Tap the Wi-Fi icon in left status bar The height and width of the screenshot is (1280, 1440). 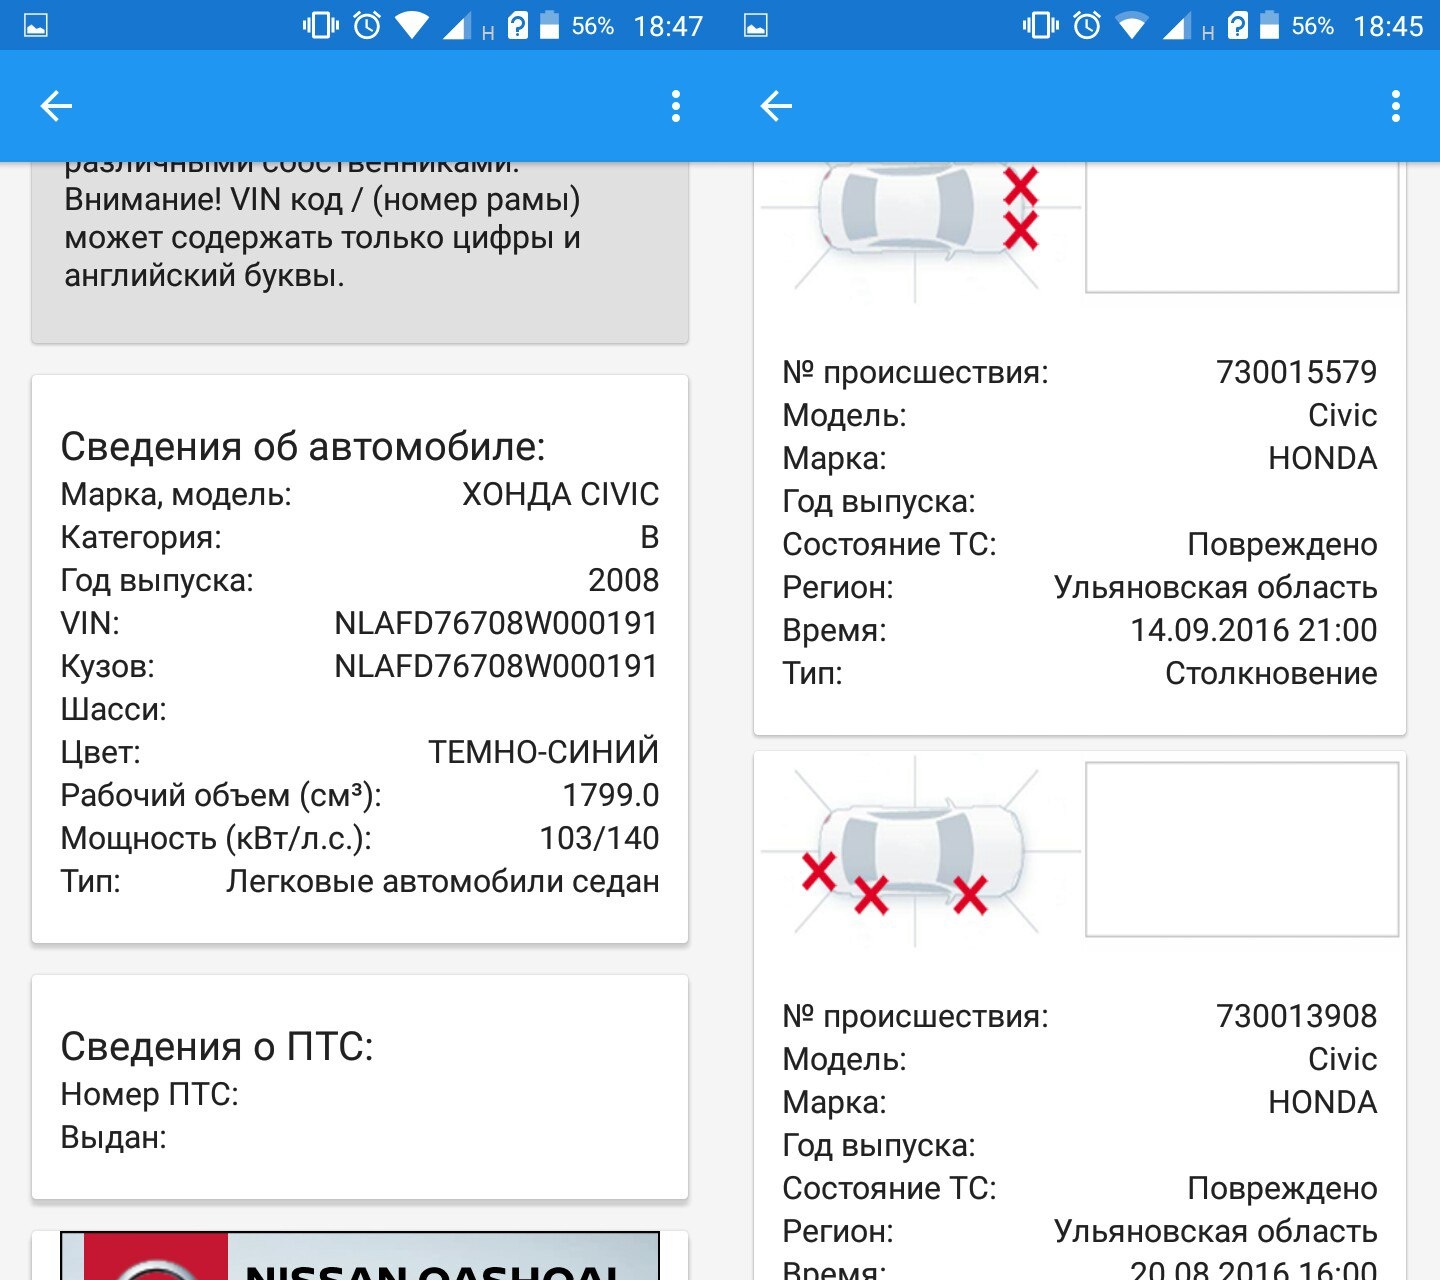(x=412, y=25)
